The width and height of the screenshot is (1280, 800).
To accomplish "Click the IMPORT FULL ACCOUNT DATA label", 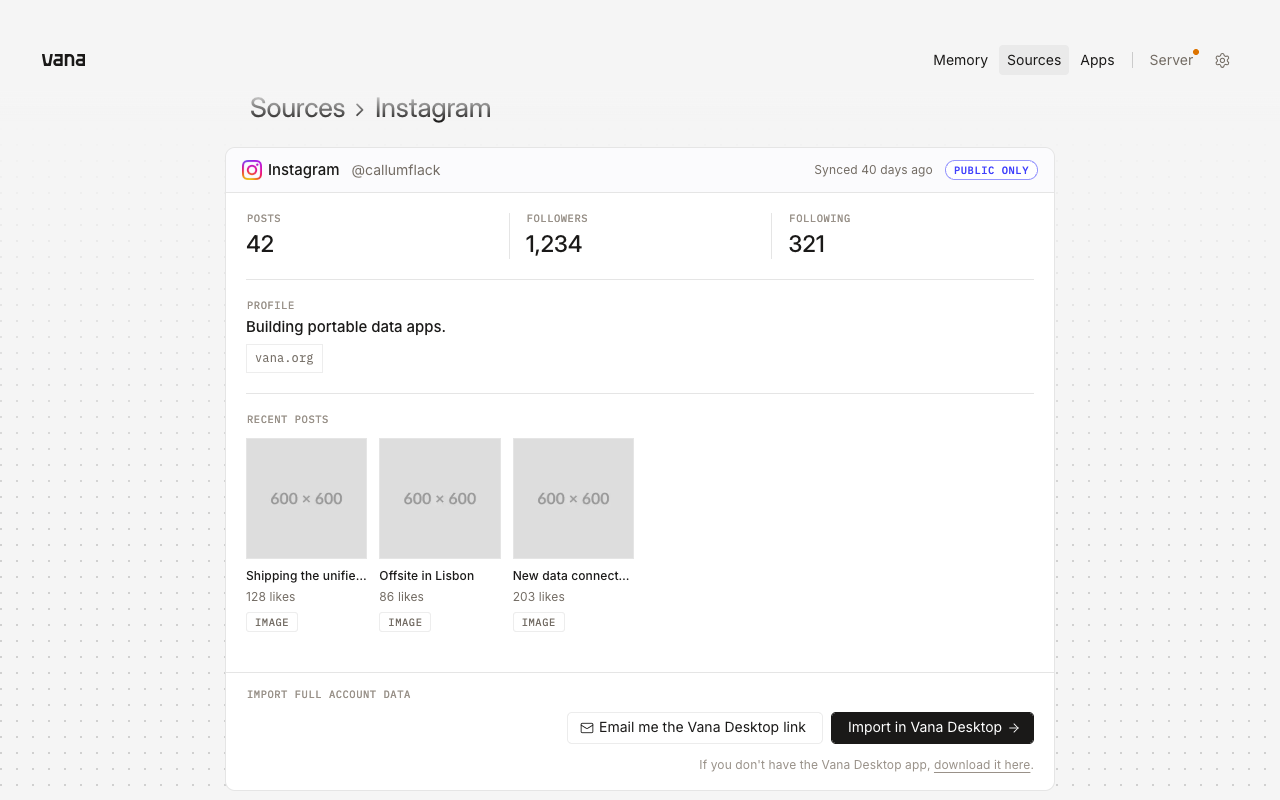I will click(x=329, y=695).
